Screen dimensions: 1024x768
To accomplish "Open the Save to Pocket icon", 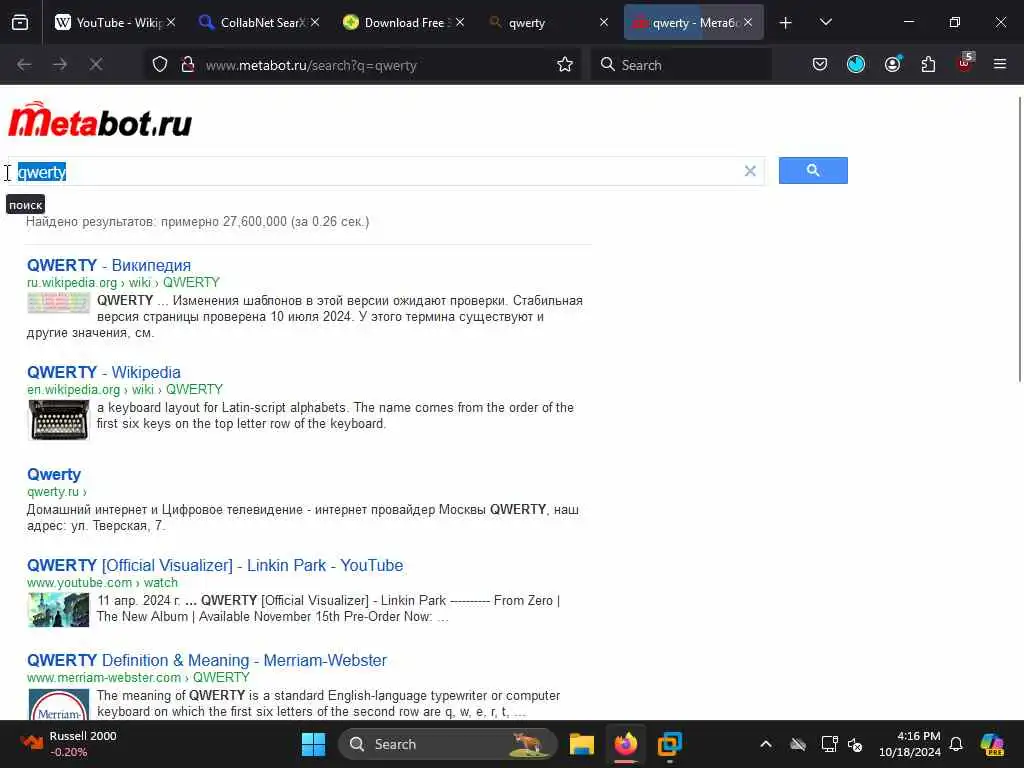I will point(820,64).
